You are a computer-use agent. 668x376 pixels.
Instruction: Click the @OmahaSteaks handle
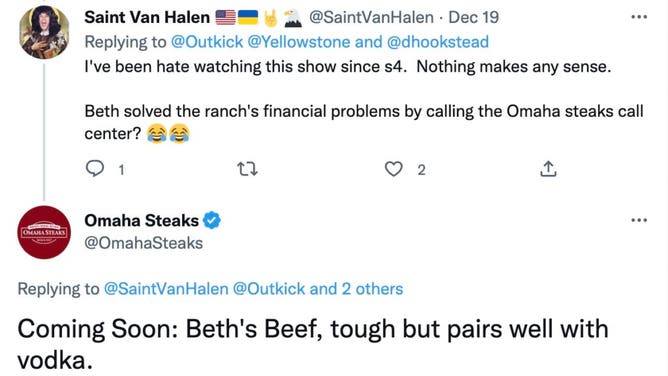pyautogui.click(x=144, y=243)
